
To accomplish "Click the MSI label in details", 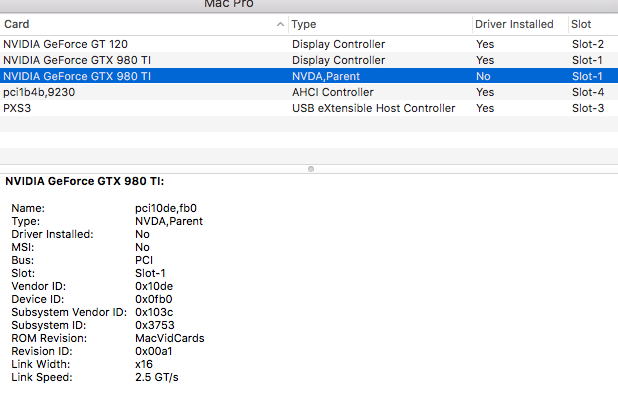I will tap(23, 247).
